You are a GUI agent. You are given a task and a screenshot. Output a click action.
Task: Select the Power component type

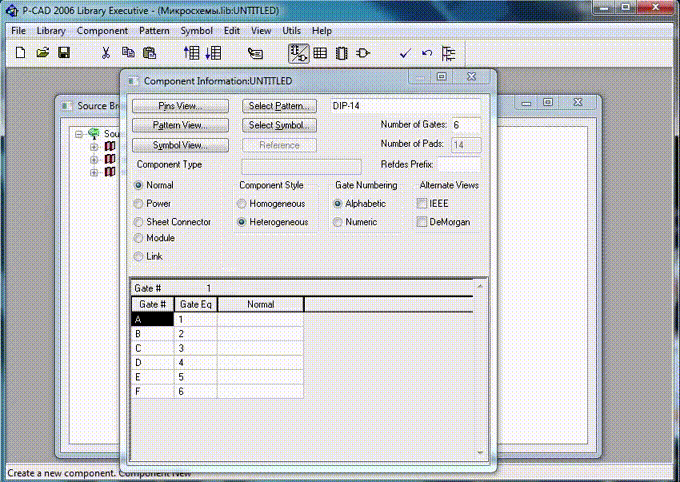pyautogui.click(x=138, y=203)
